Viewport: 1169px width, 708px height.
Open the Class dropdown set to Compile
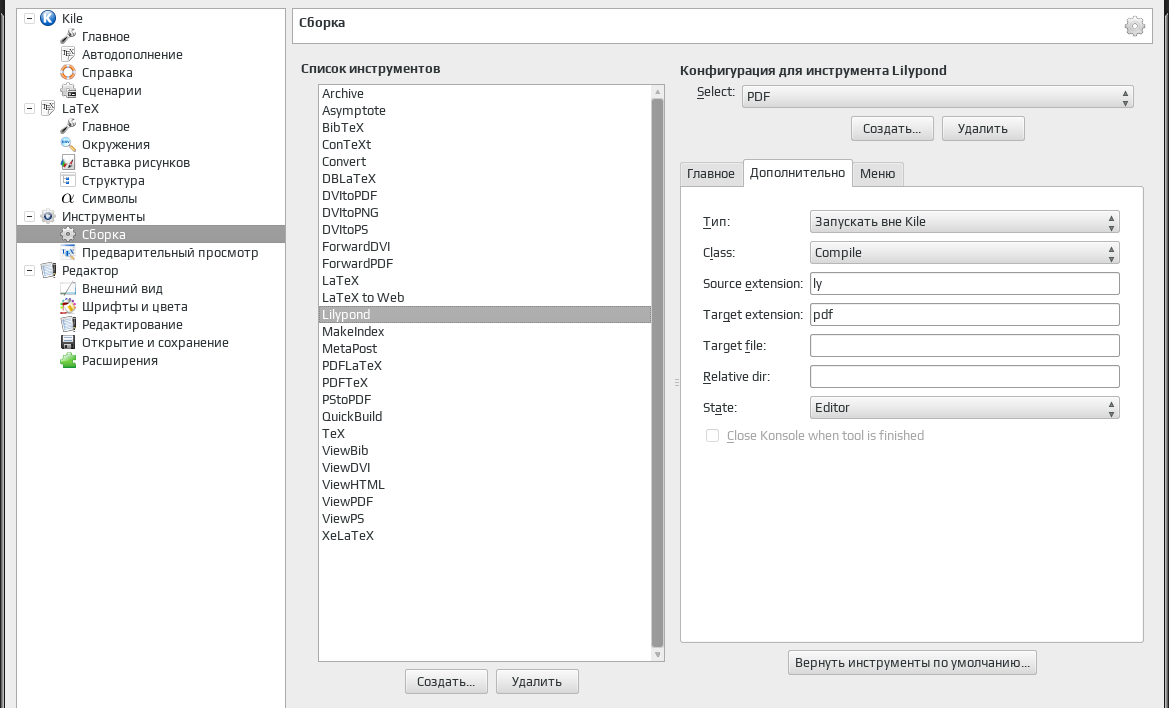tap(964, 253)
